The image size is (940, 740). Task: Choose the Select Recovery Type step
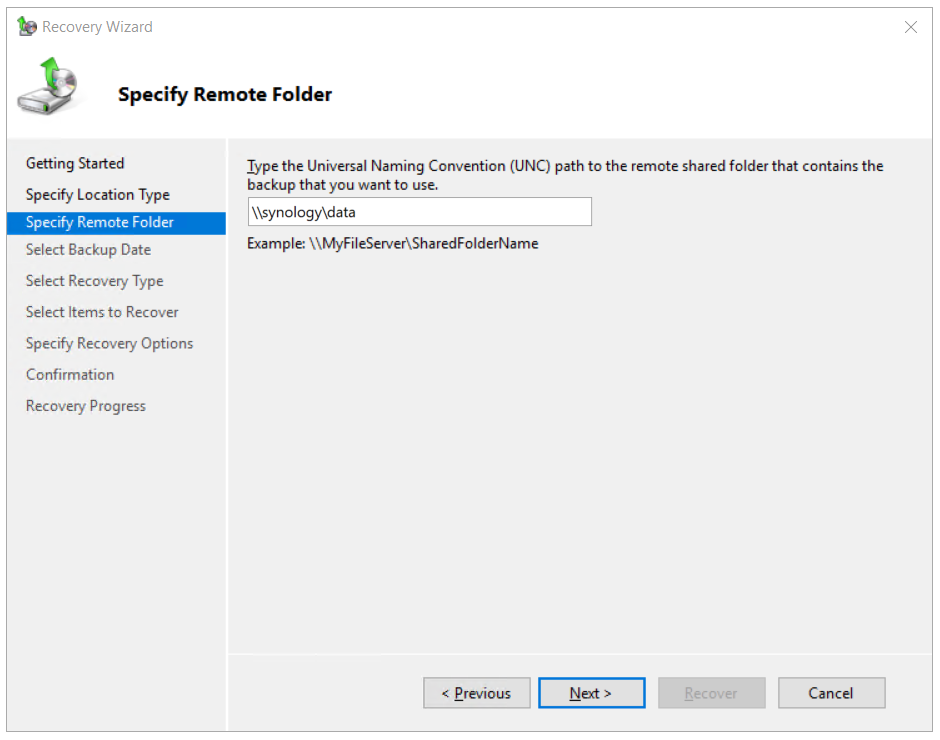coord(95,281)
